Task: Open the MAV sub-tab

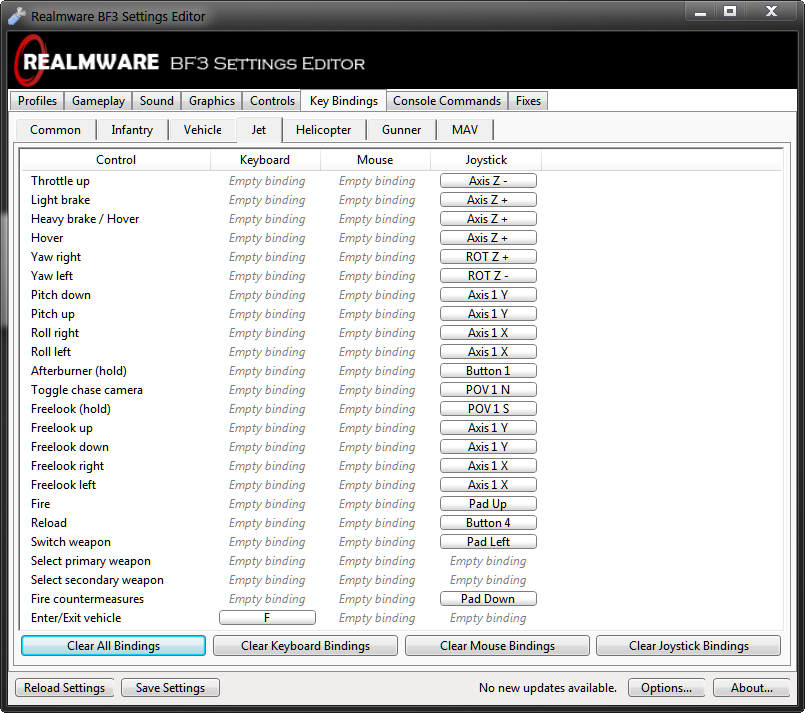Action: tap(465, 130)
